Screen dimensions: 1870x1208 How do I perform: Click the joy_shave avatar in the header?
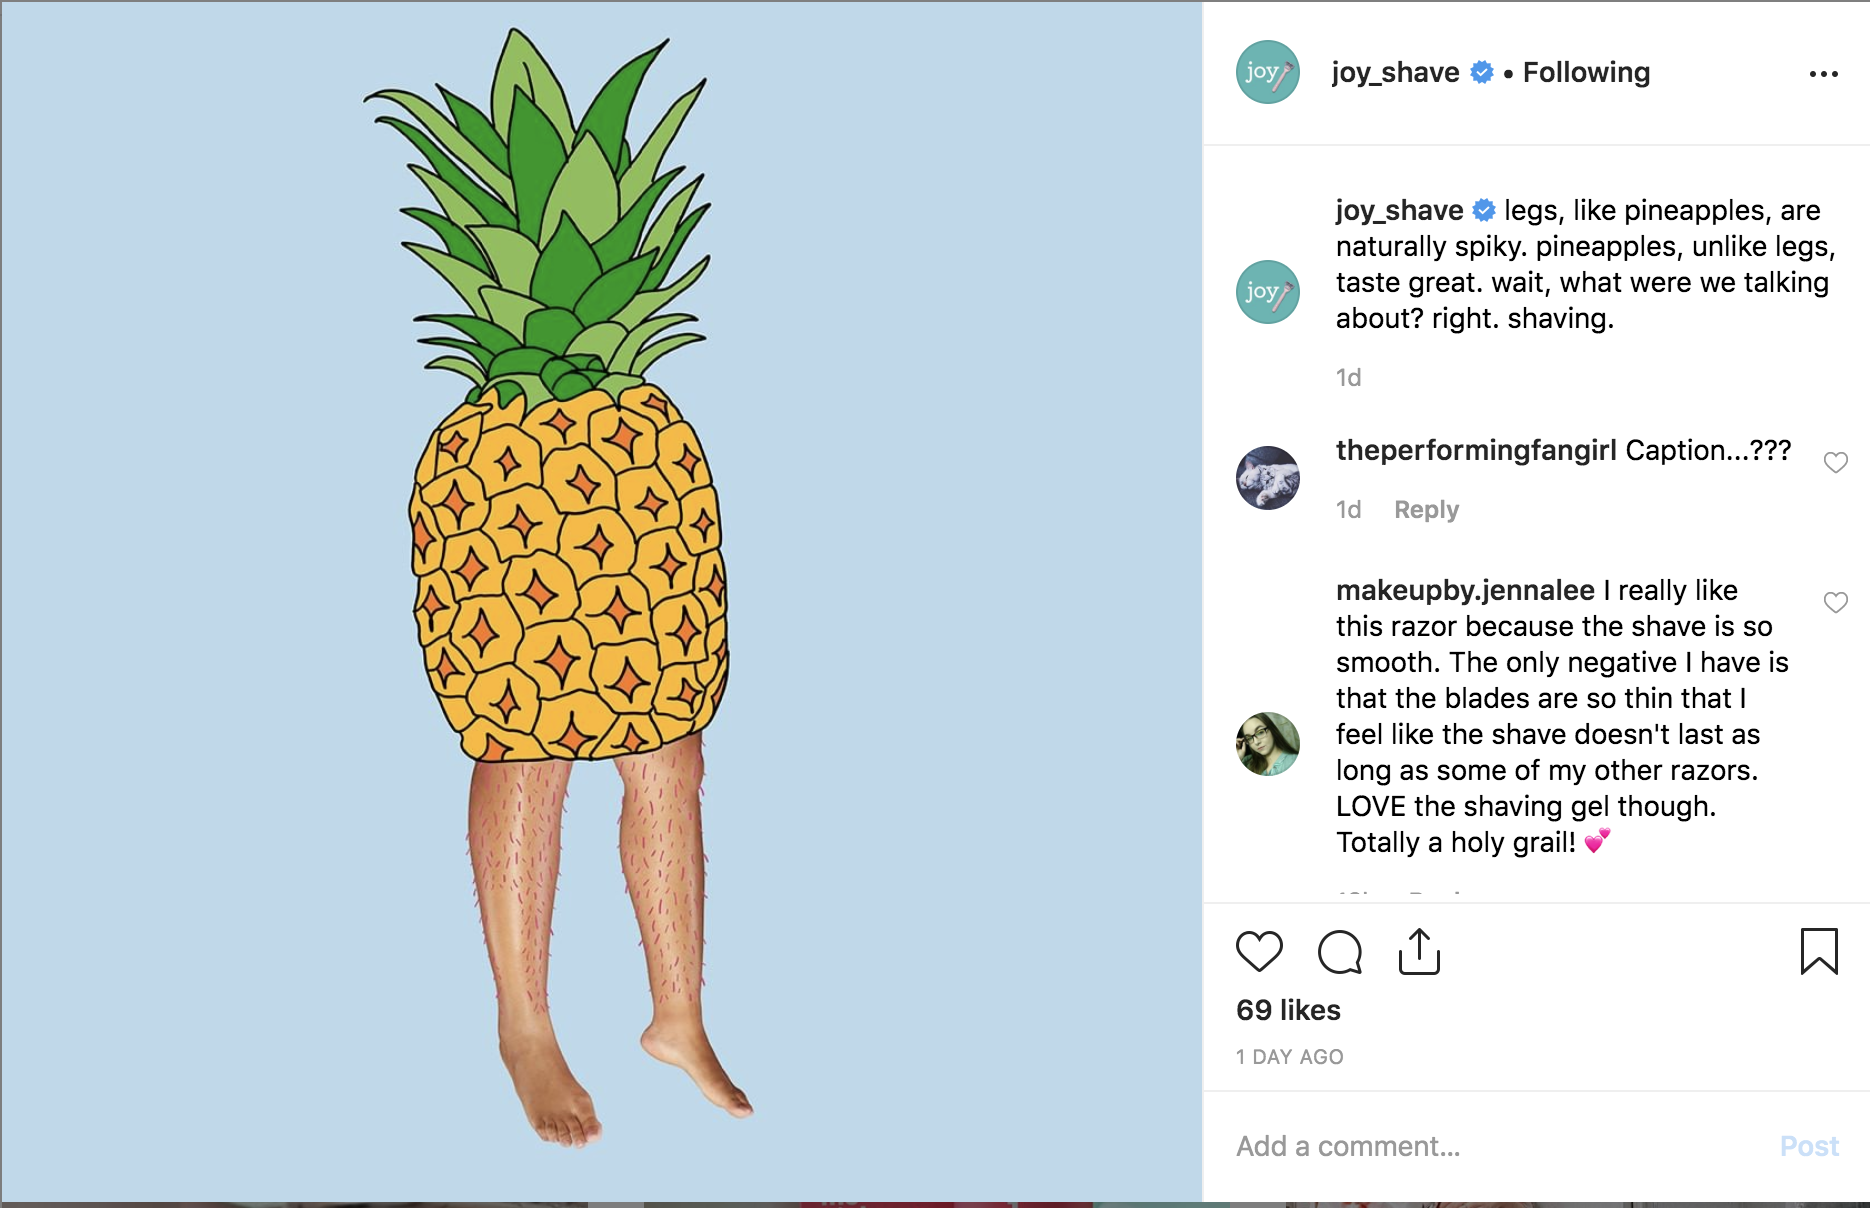click(1268, 72)
